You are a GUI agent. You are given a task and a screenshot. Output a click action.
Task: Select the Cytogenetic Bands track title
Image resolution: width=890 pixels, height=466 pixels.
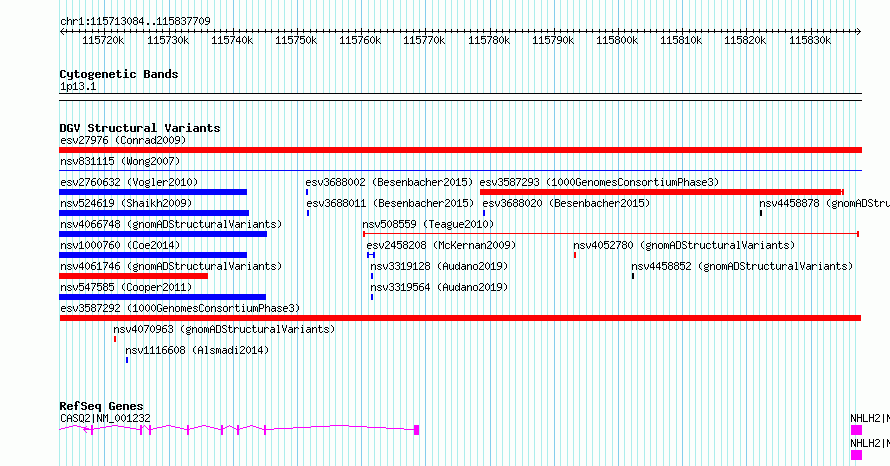pyautogui.click(x=119, y=74)
